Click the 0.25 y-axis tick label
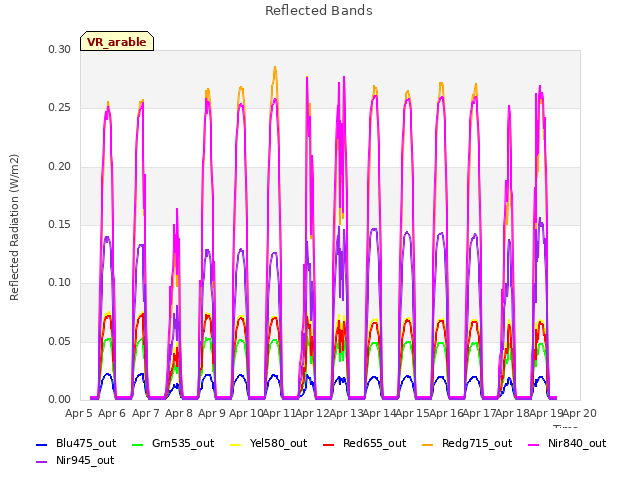Image resolution: width=640 pixels, height=480 pixels. [x=60, y=108]
